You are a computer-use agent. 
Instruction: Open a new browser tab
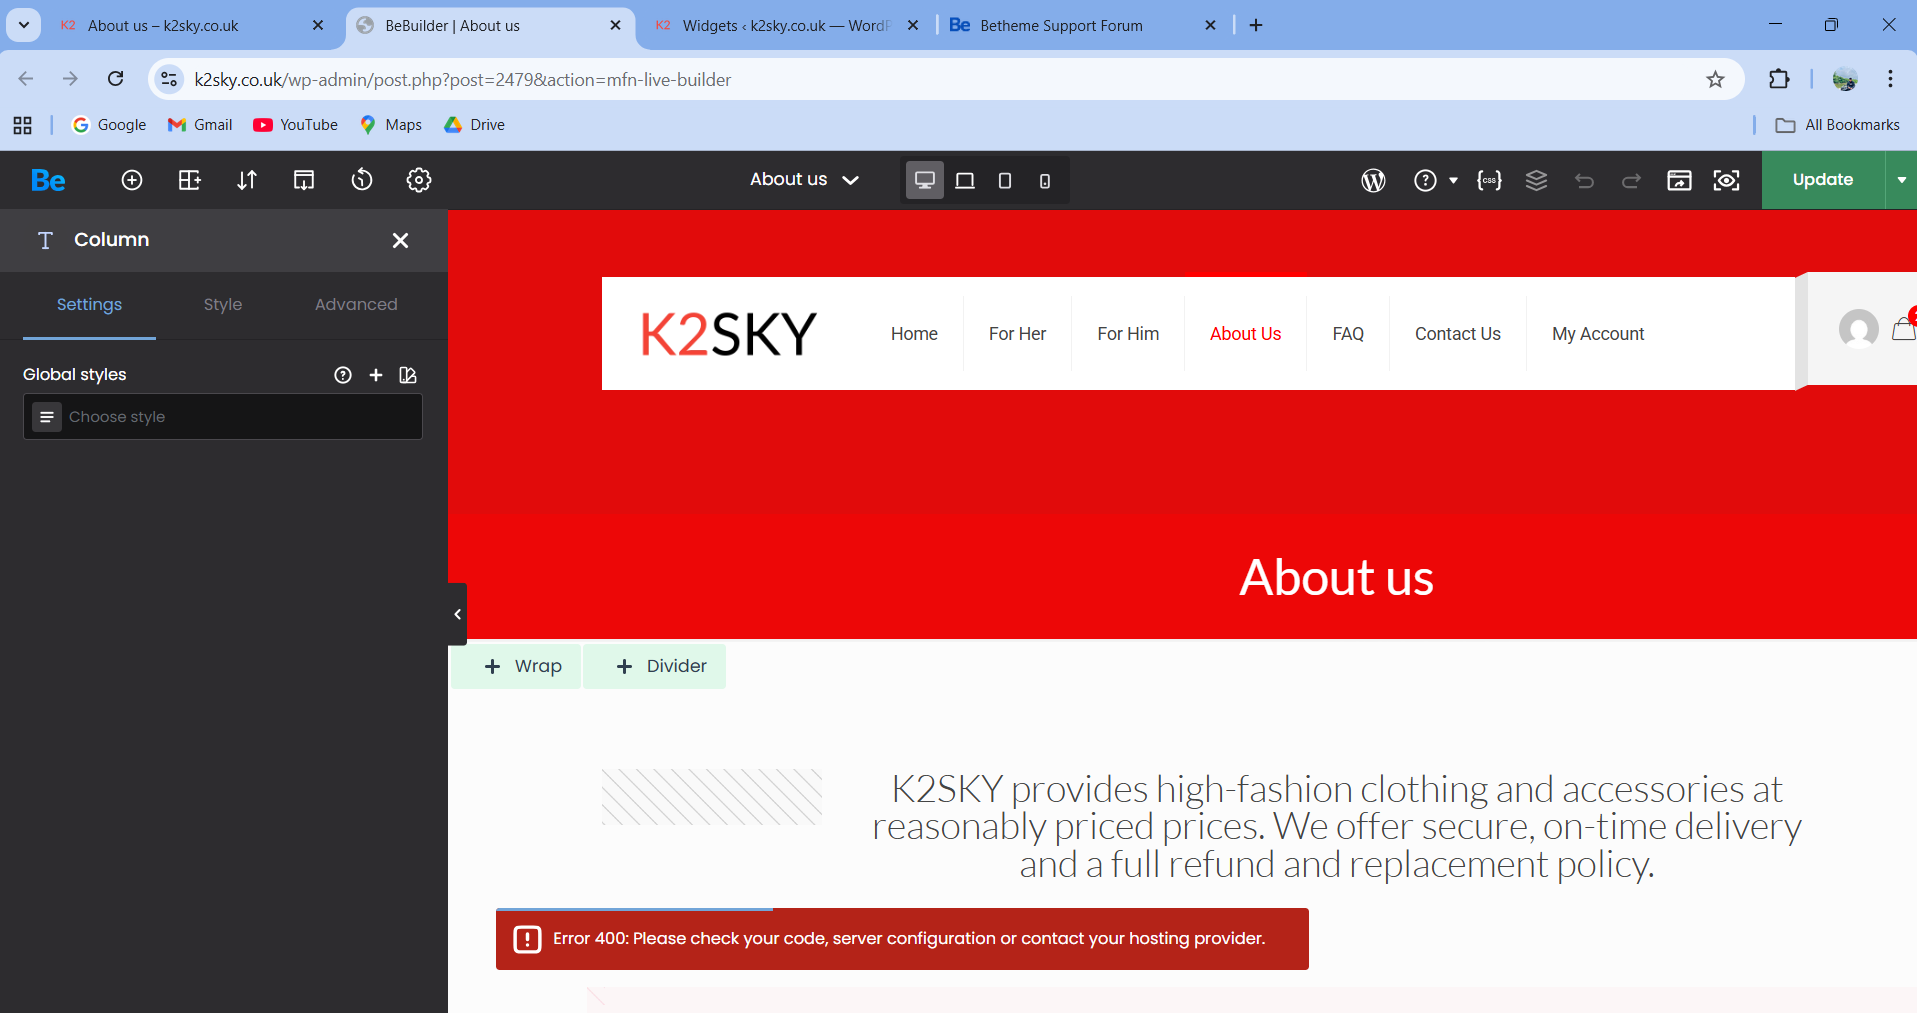pos(1256,25)
